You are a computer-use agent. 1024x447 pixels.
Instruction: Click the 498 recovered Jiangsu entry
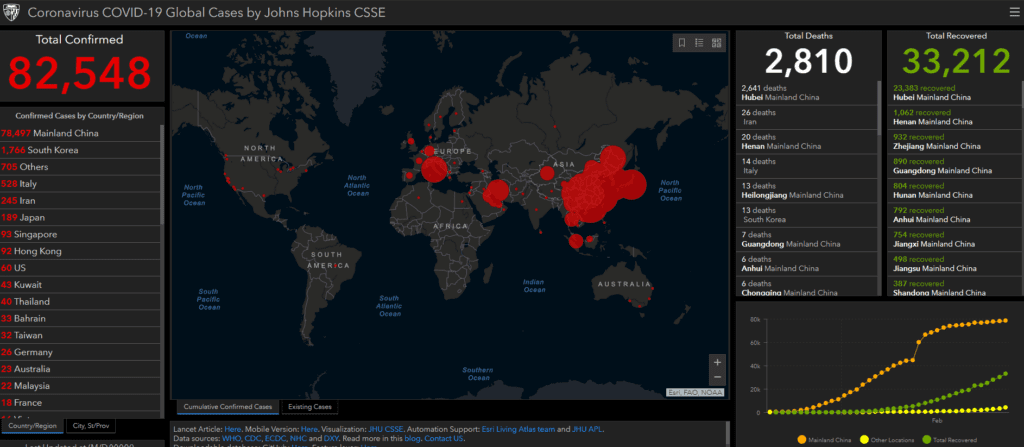[x=955, y=264]
